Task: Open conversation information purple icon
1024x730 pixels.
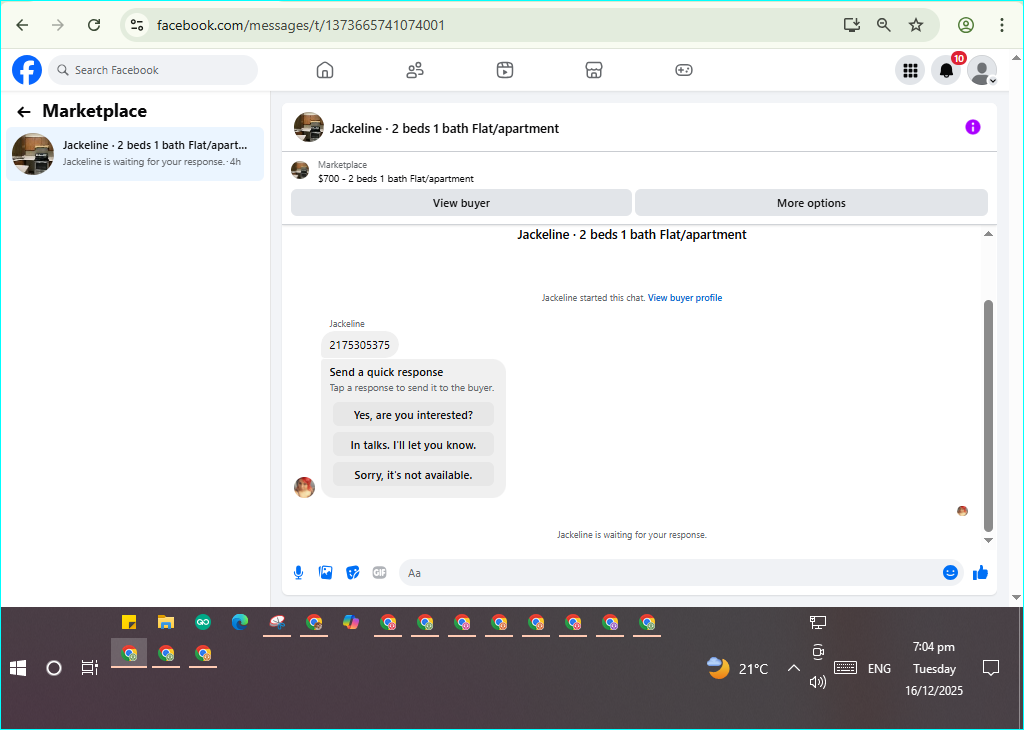Action: click(x=972, y=127)
